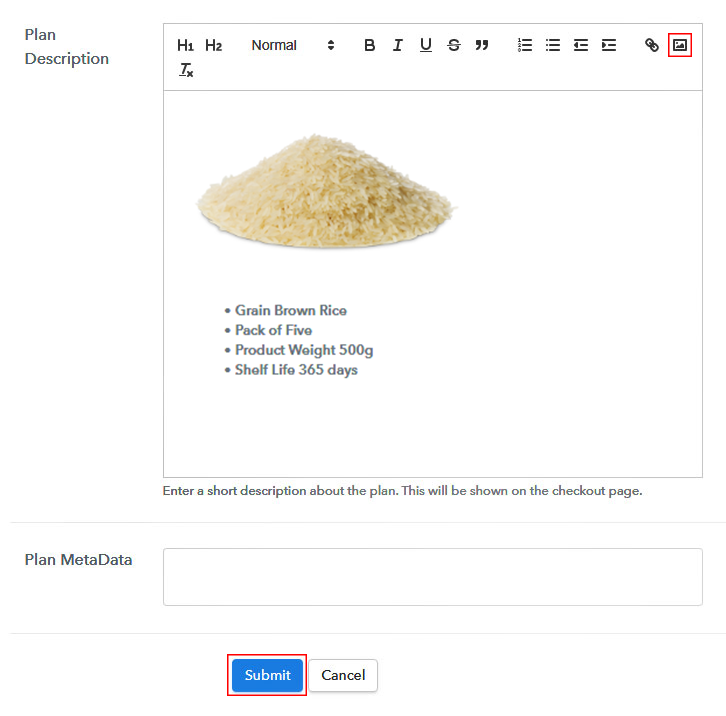Apply Heading 1 format
726x716 pixels.
point(185,45)
